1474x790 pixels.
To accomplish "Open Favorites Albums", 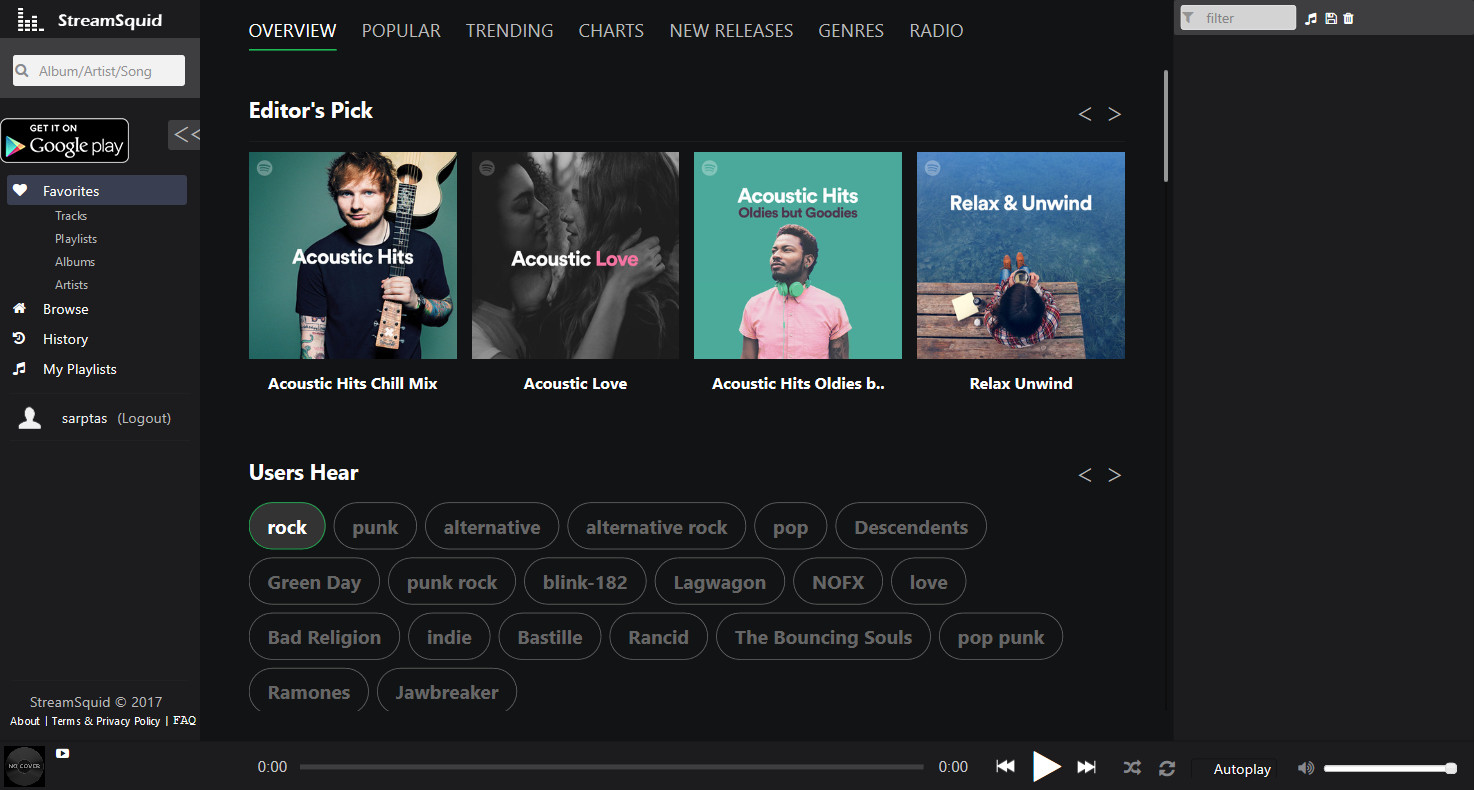I will pyautogui.click(x=75, y=262).
